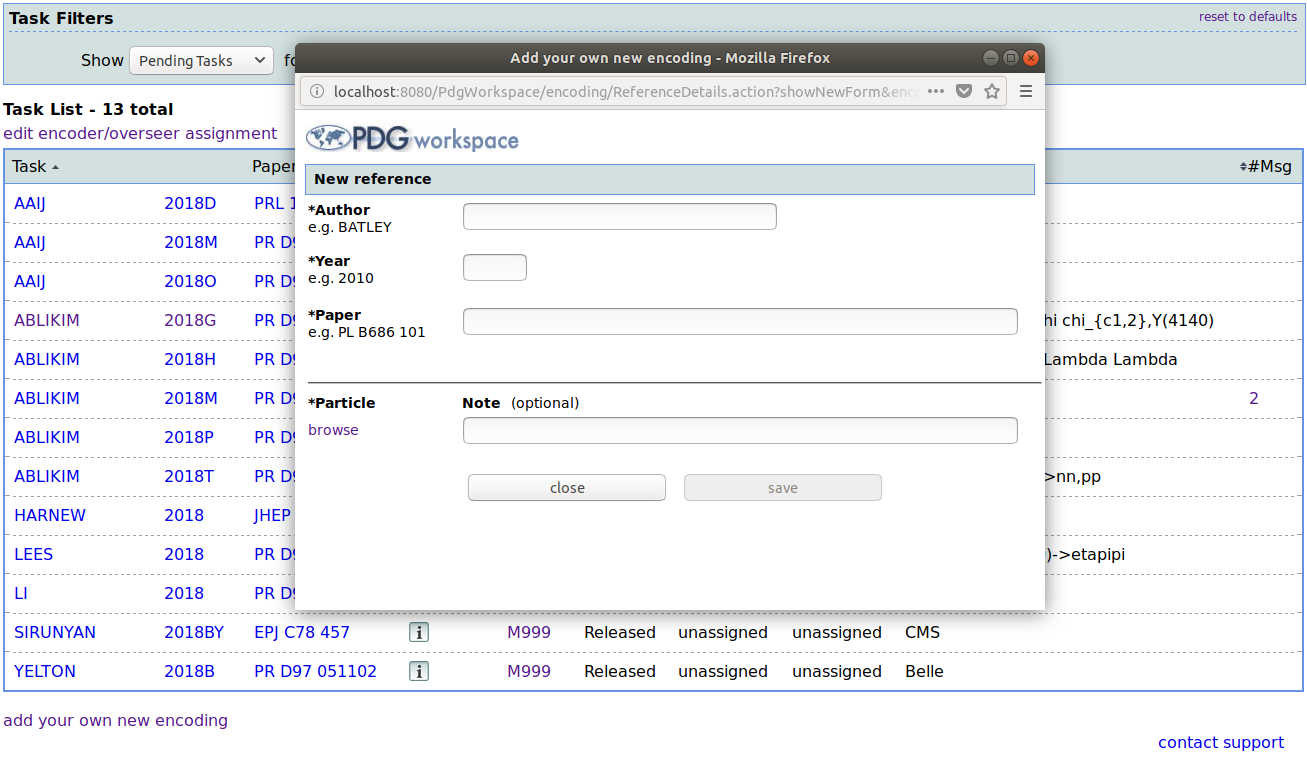The image size is (1307, 772).
Task: Click the URL address bar text
Action: 625,91
